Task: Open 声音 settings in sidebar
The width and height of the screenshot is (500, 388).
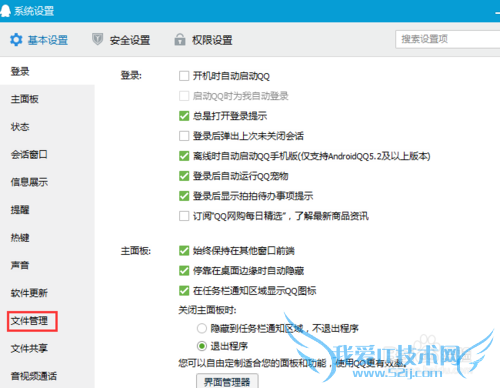Action: pyautogui.click(x=20, y=265)
